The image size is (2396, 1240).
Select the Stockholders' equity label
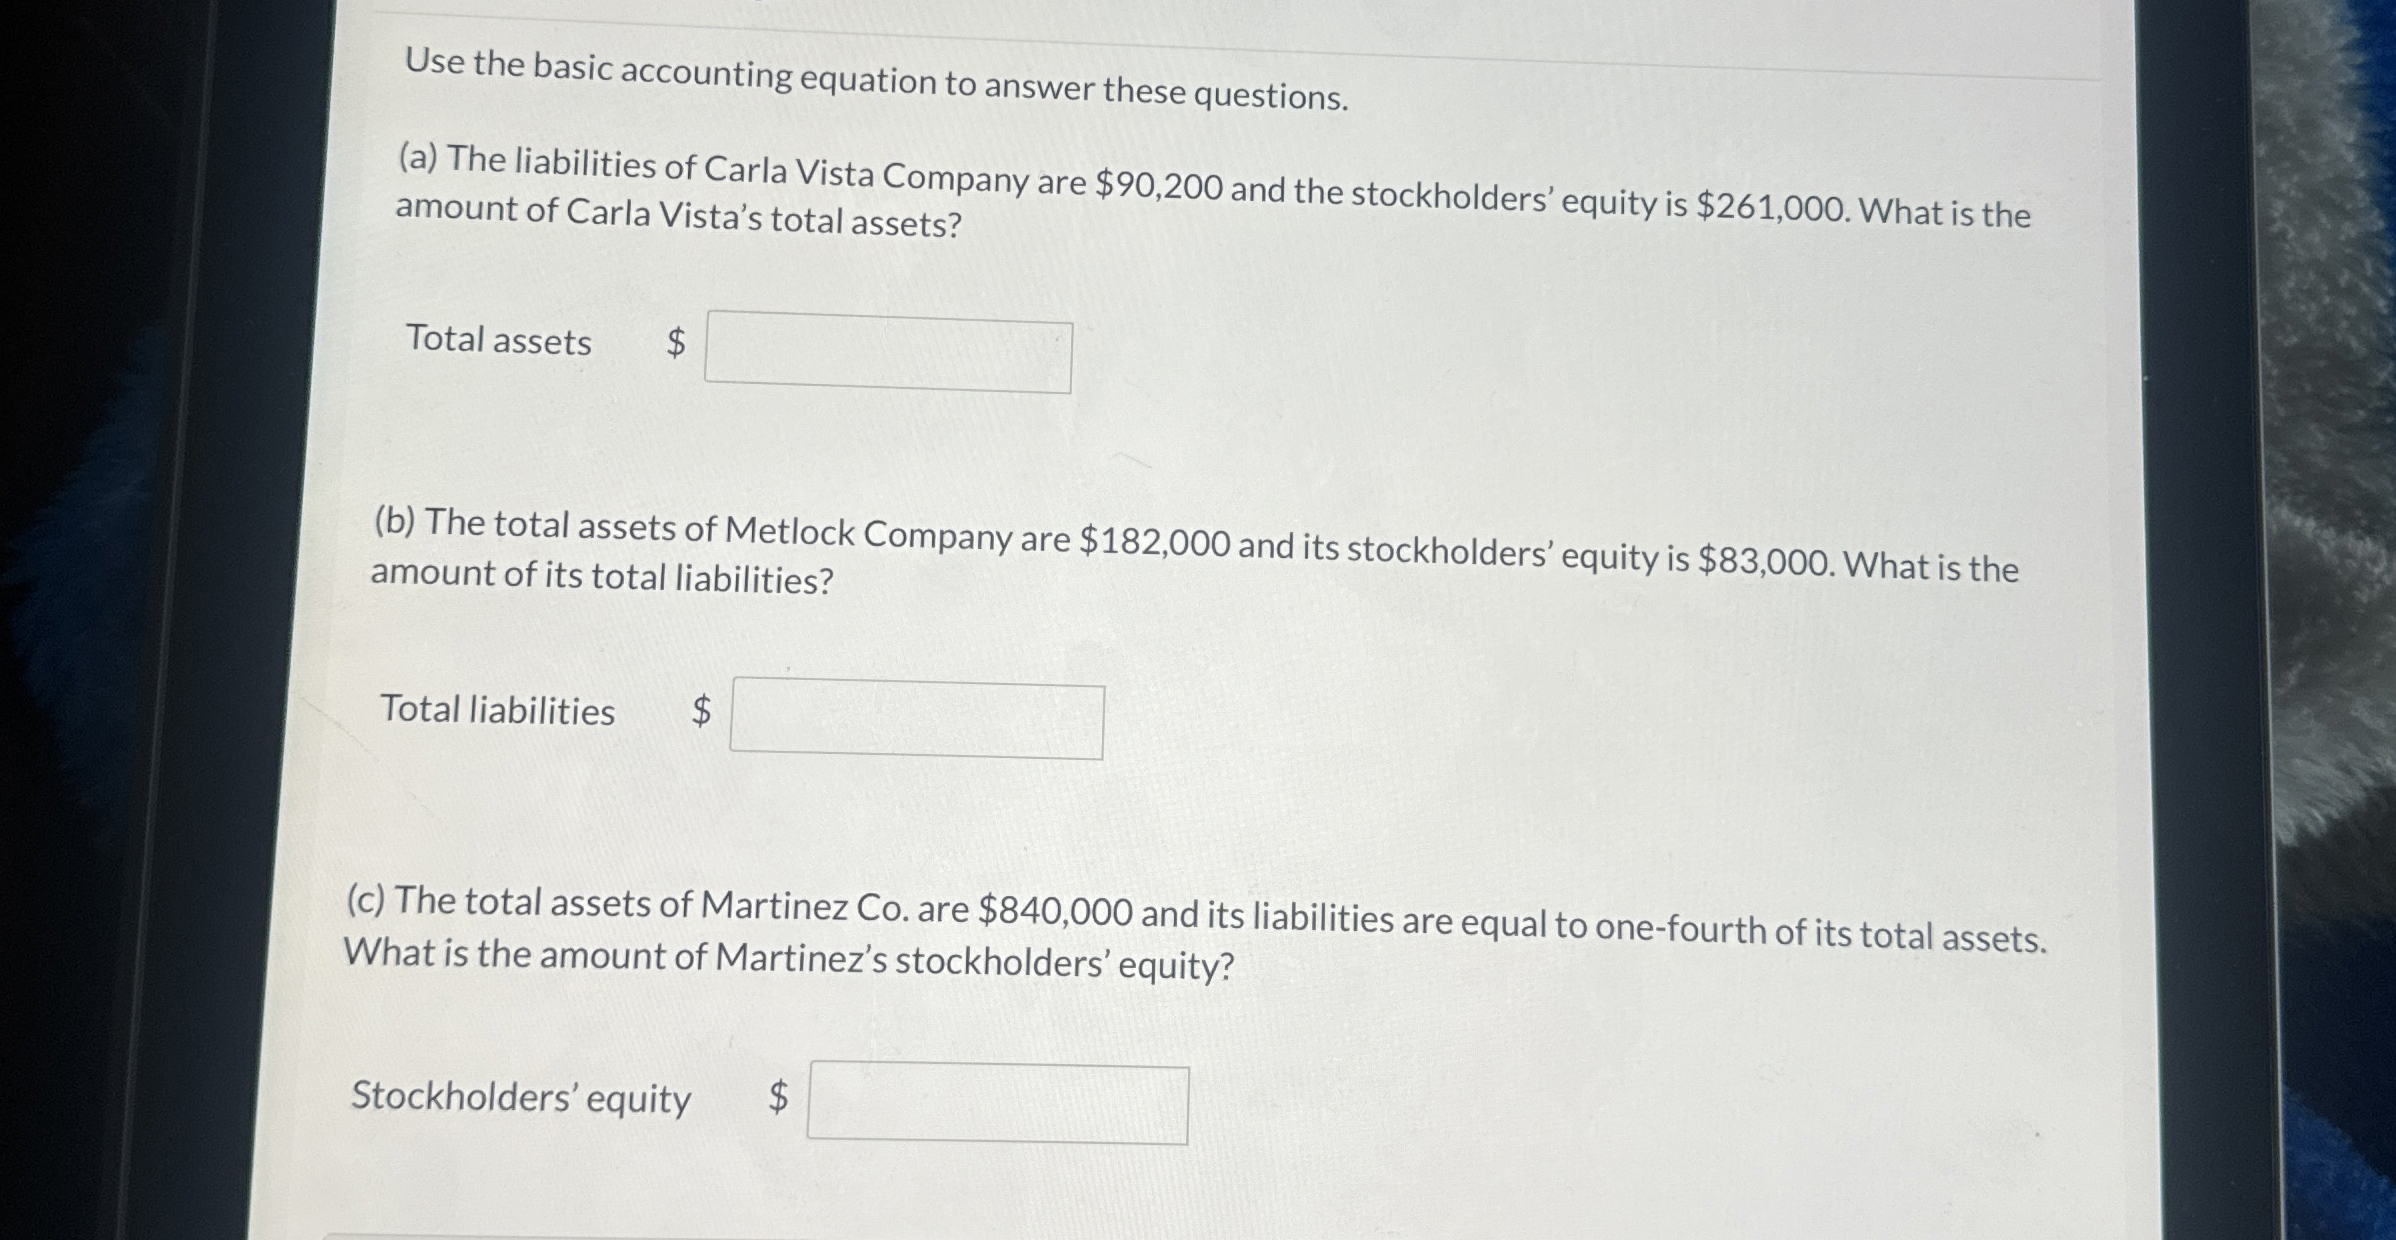click(x=520, y=1098)
